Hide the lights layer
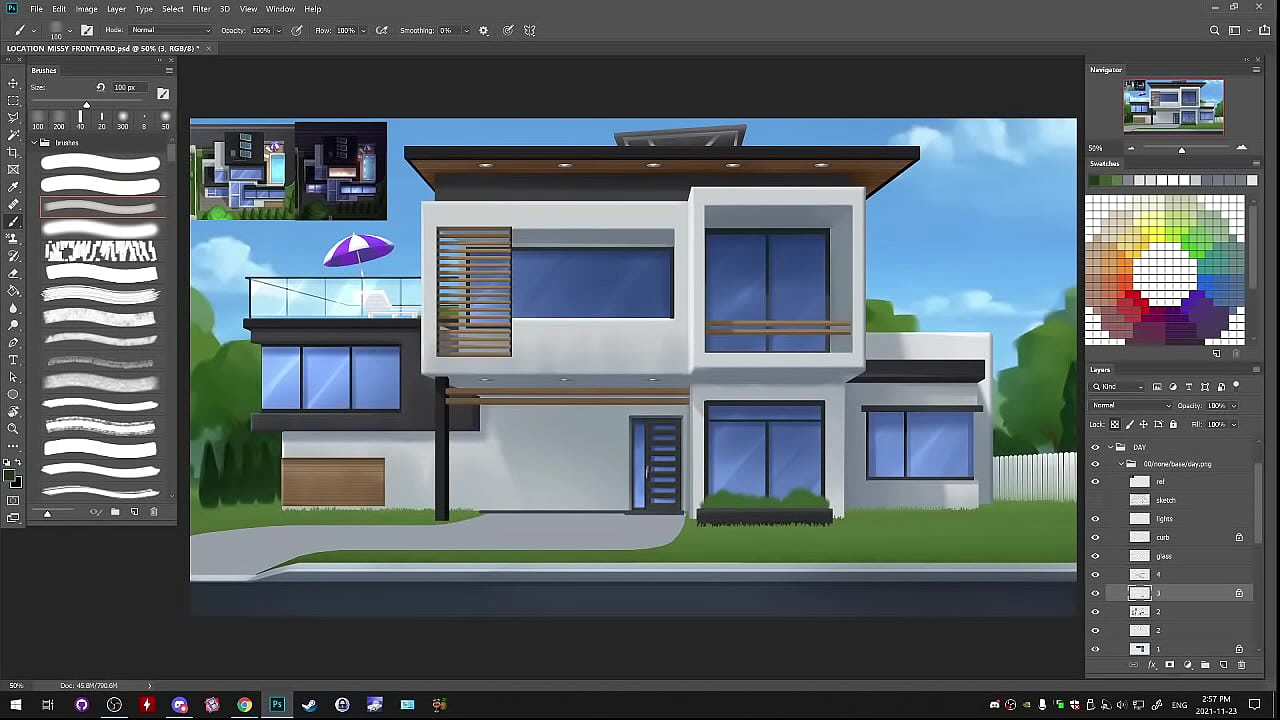Viewport: 1280px width, 720px height. (1095, 519)
